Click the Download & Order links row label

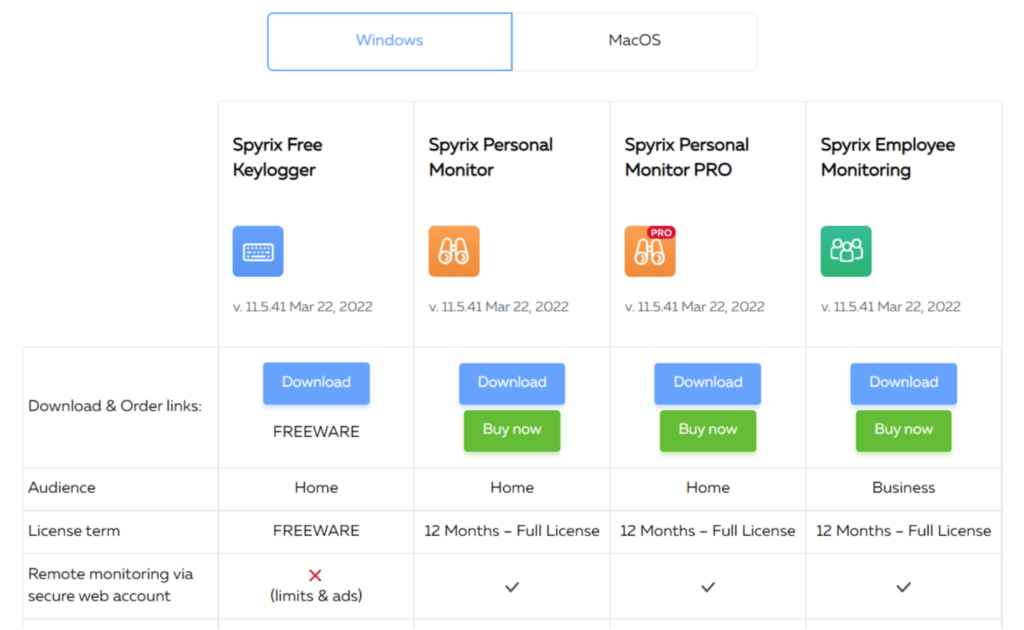pos(115,406)
